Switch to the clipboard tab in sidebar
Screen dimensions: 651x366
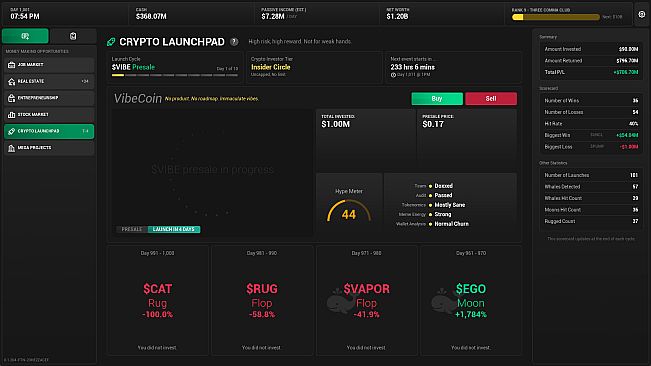point(73,36)
